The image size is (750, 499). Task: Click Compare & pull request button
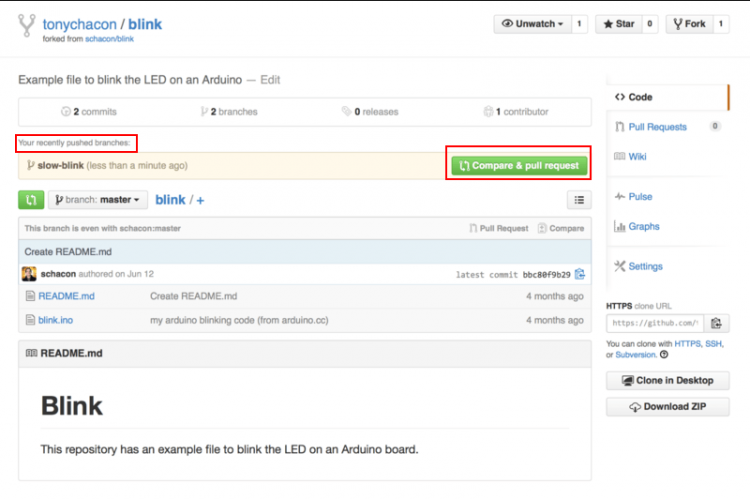click(519, 166)
